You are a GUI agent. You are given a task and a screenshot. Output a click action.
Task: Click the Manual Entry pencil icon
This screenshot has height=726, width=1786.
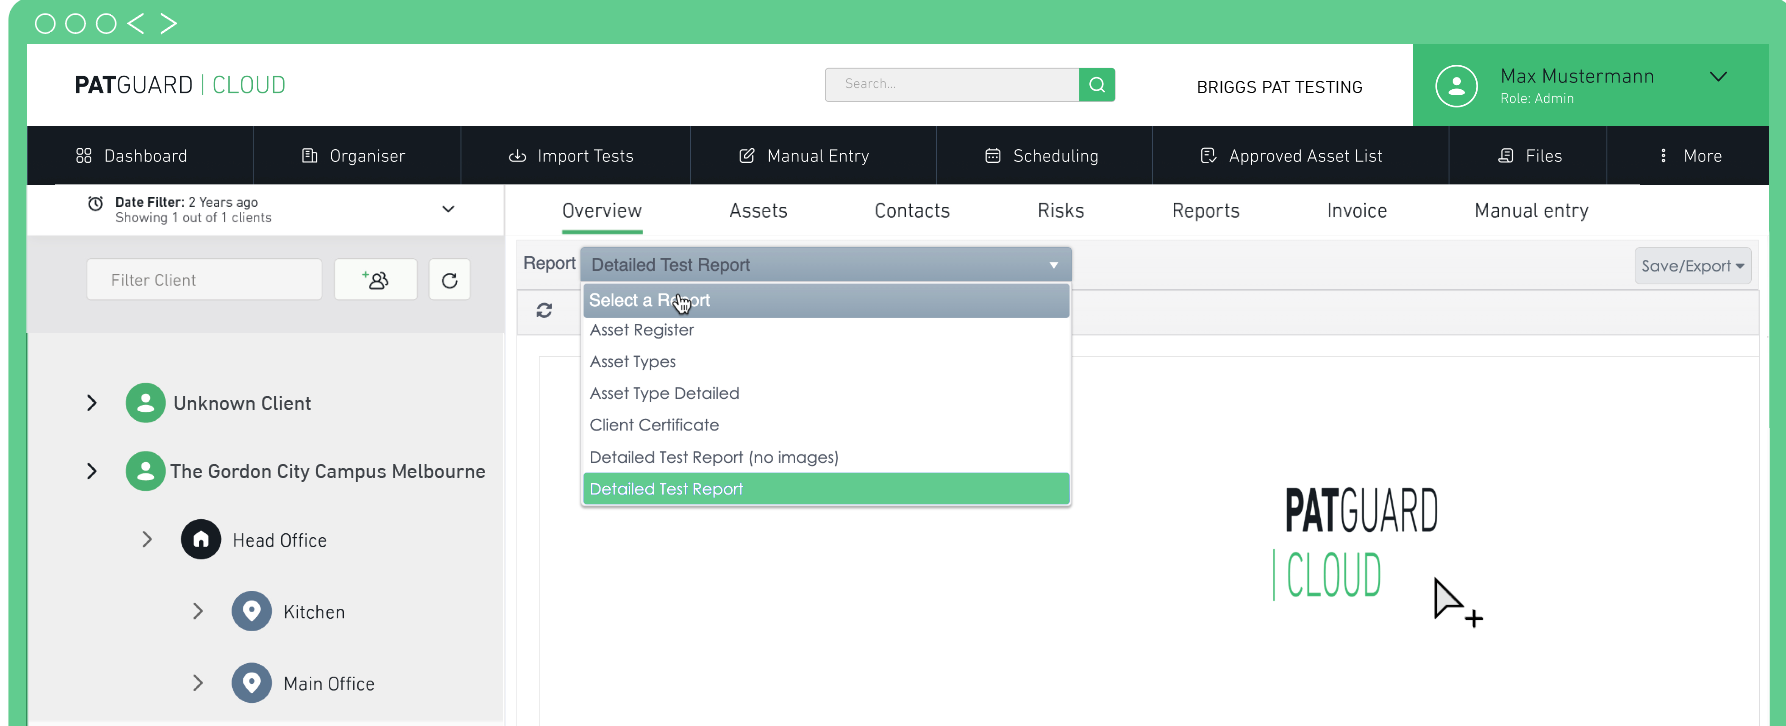tap(747, 156)
